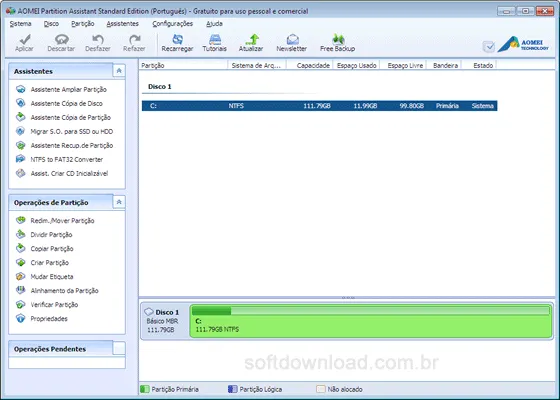
Task: Click the NTFS file system cell
Action: (x=236, y=106)
